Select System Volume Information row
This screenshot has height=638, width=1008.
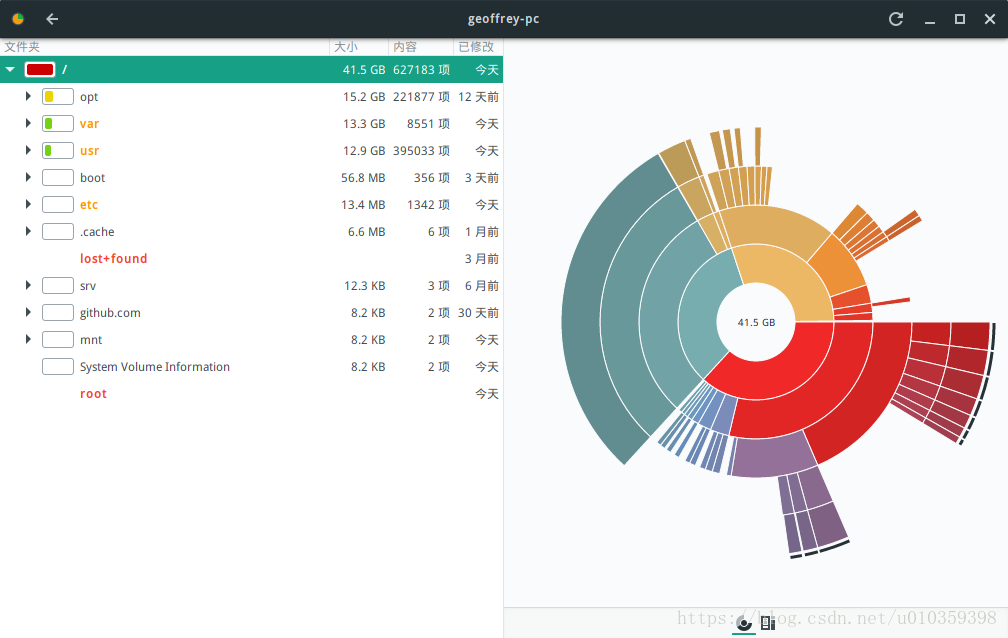[251, 367]
